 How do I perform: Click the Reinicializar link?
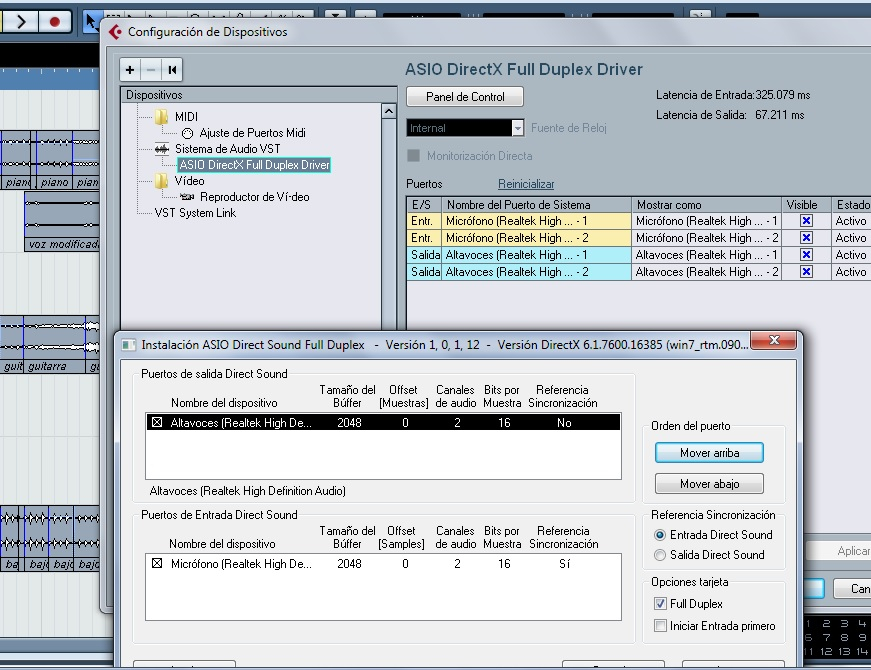(526, 184)
